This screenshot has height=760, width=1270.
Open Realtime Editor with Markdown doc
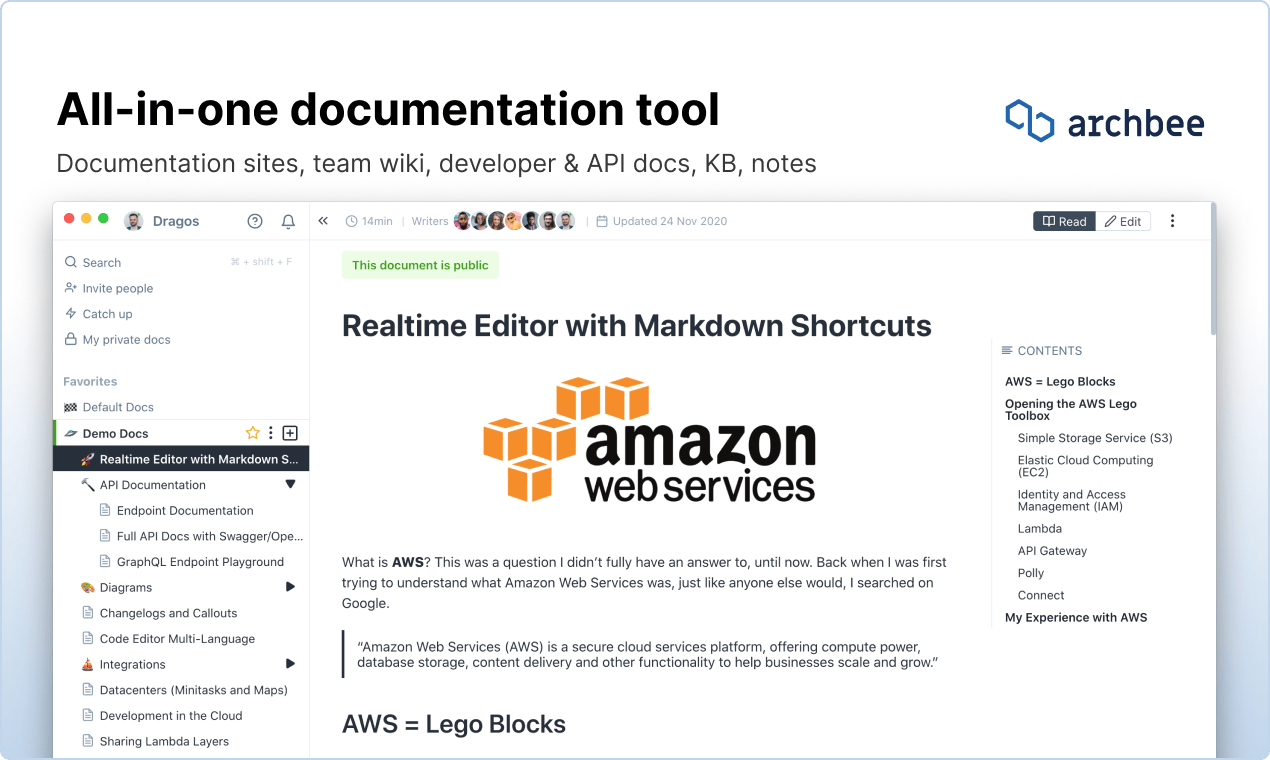pyautogui.click(x=181, y=460)
